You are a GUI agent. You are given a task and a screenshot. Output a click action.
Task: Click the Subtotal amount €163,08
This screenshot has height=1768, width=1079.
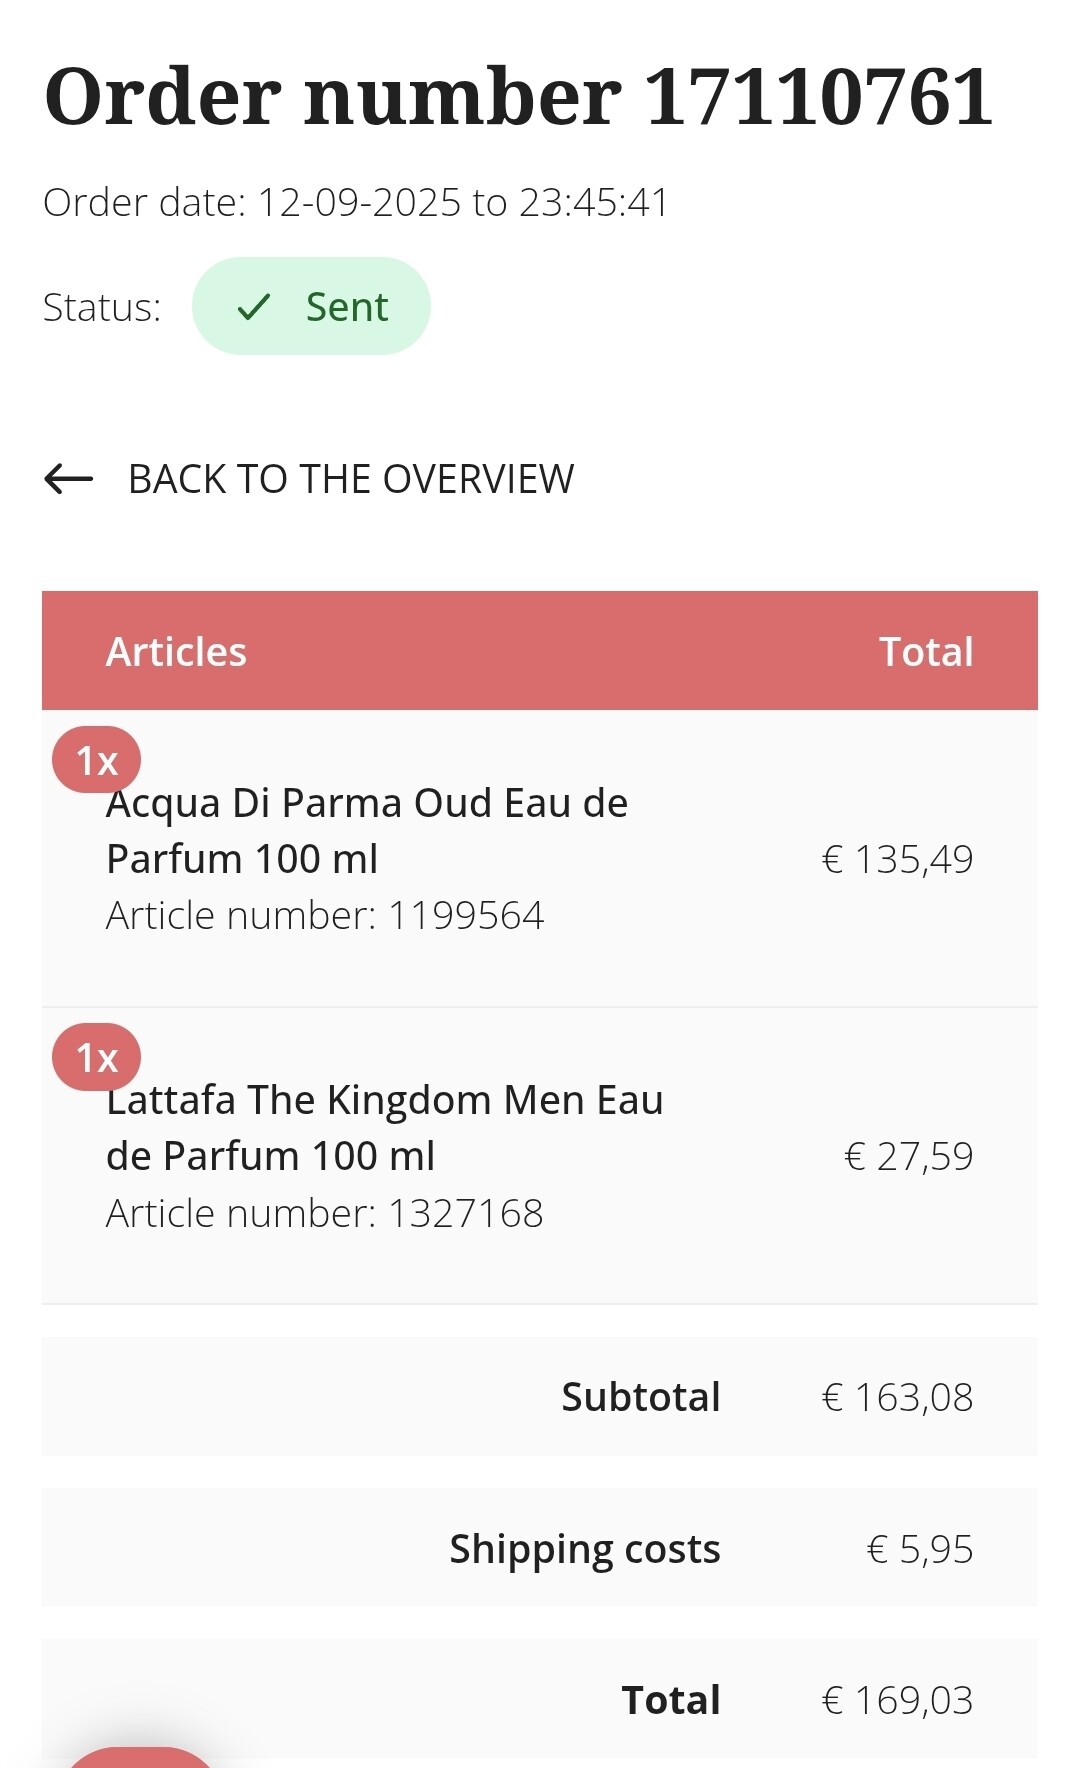[x=897, y=1397]
